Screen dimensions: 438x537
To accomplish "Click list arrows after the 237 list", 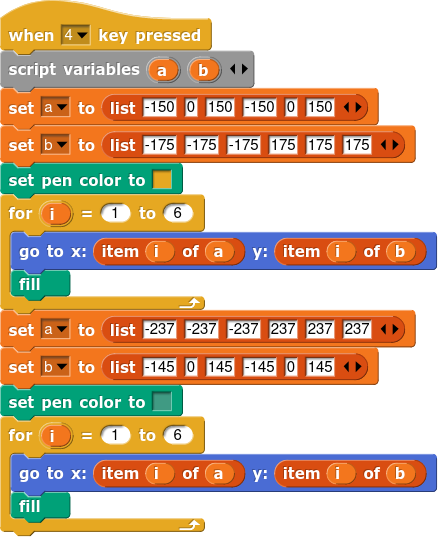I will [x=389, y=329].
